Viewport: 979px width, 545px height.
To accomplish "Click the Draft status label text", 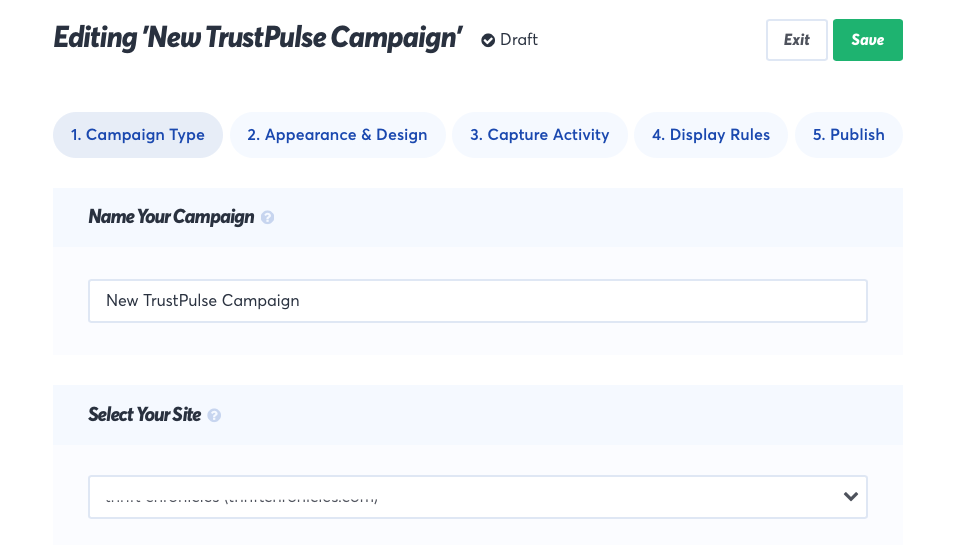I will 519,40.
